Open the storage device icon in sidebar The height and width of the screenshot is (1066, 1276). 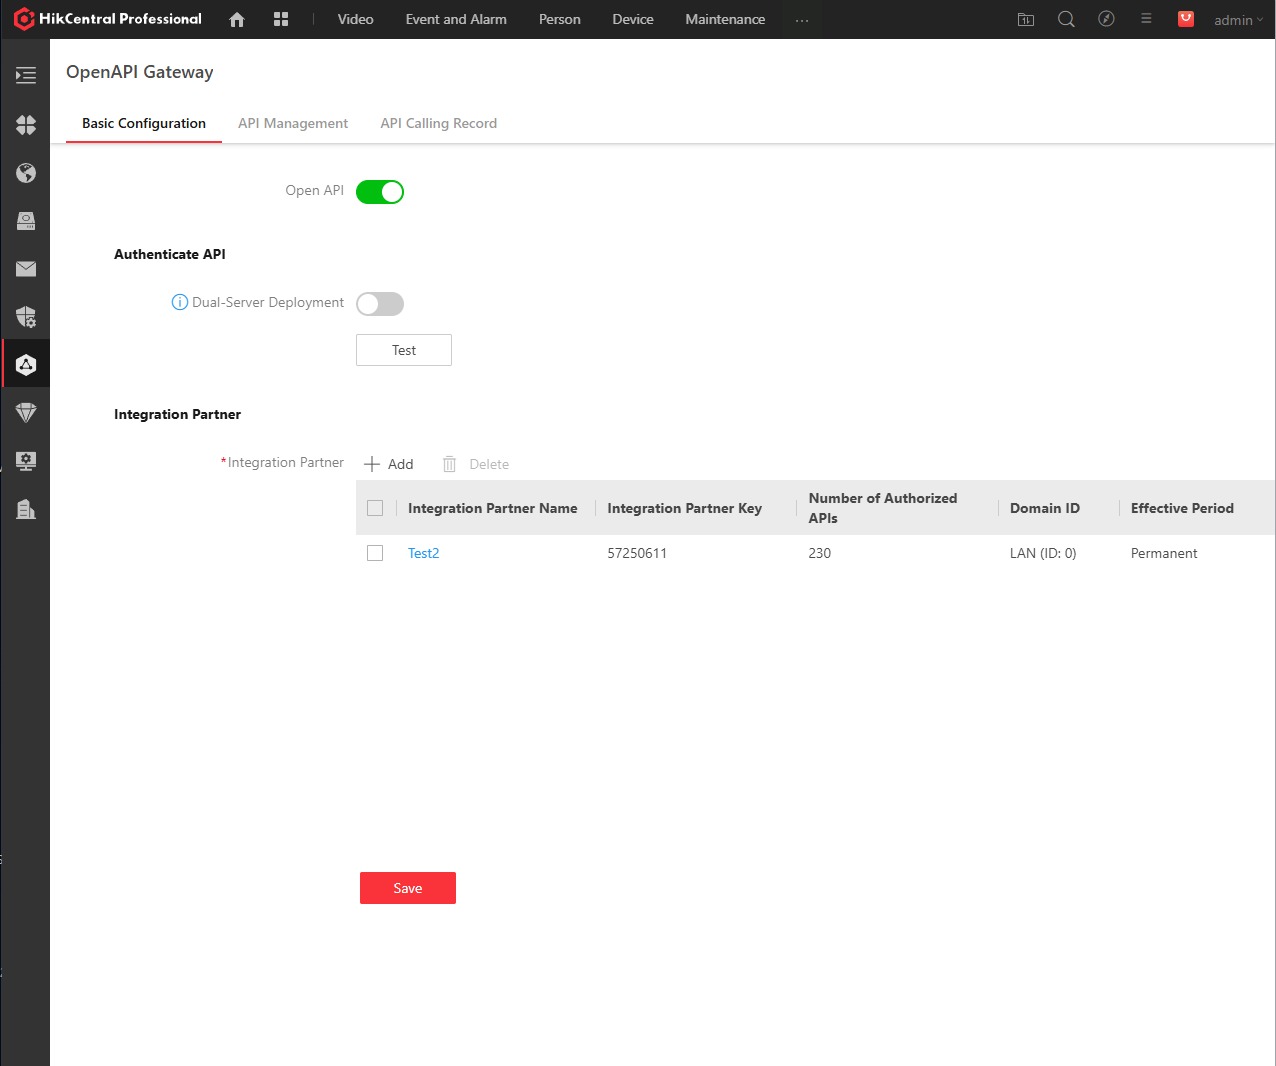tap(26, 221)
